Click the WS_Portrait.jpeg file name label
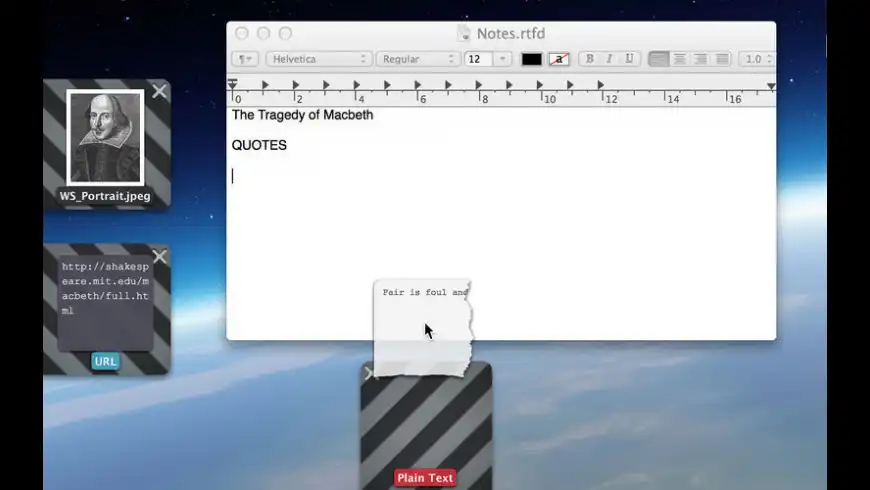Image resolution: width=870 pixels, height=490 pixels. click(x=105, y=196)
